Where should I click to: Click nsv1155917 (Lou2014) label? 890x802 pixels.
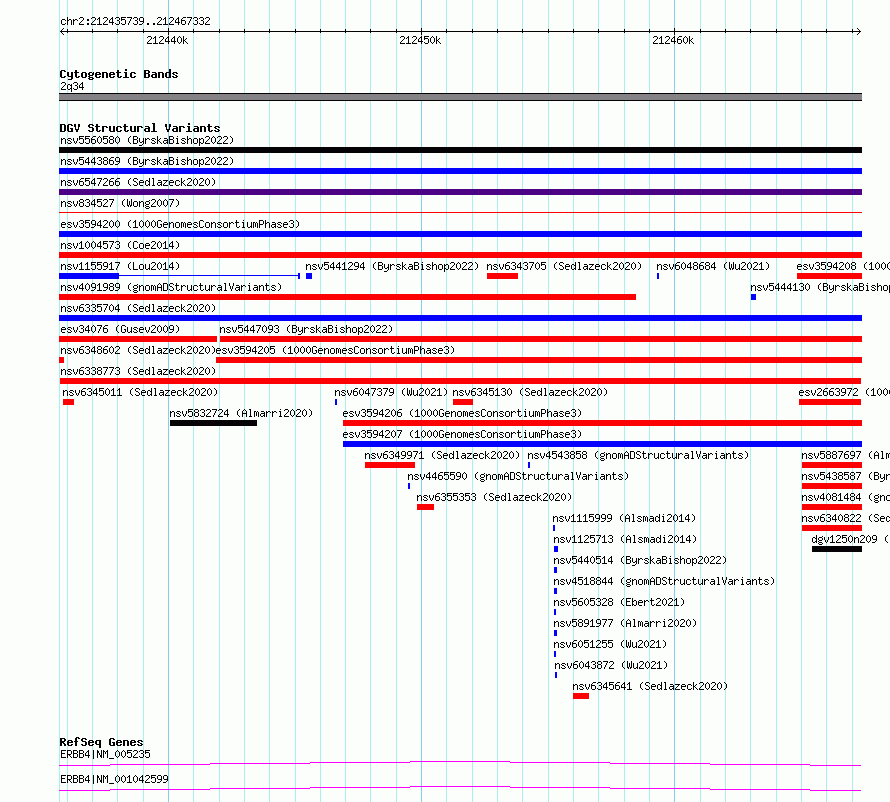pyautogui.click(x=120, y=266)
